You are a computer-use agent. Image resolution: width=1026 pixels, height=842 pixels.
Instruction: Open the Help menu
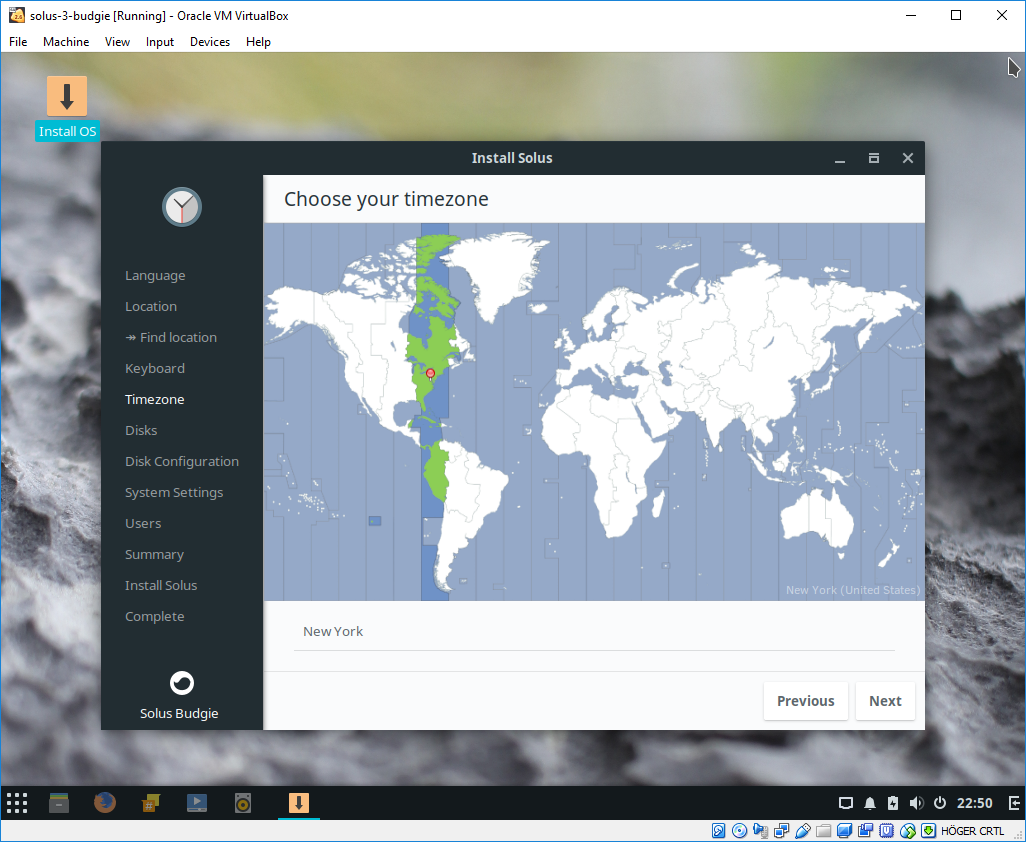coord(258,42)
